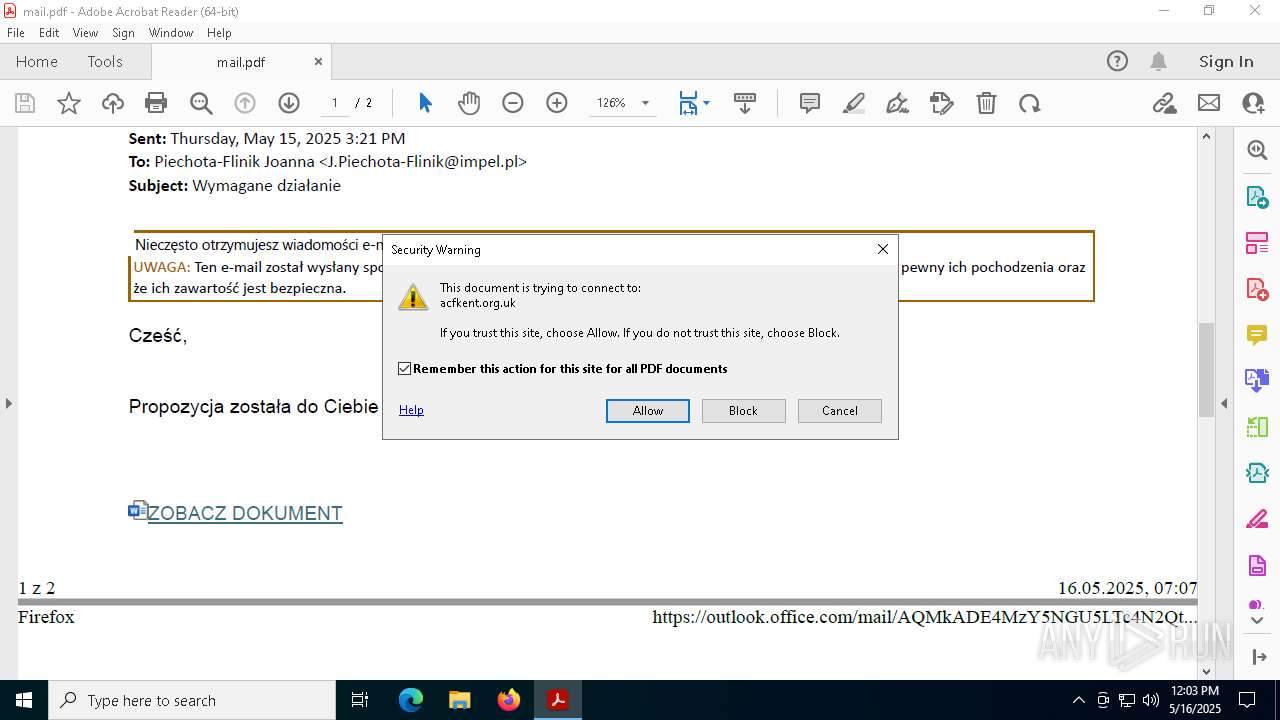Go to previous page arrow
Image resolution: width=1280 pixels, height=720 pixels.
[245, 103]
